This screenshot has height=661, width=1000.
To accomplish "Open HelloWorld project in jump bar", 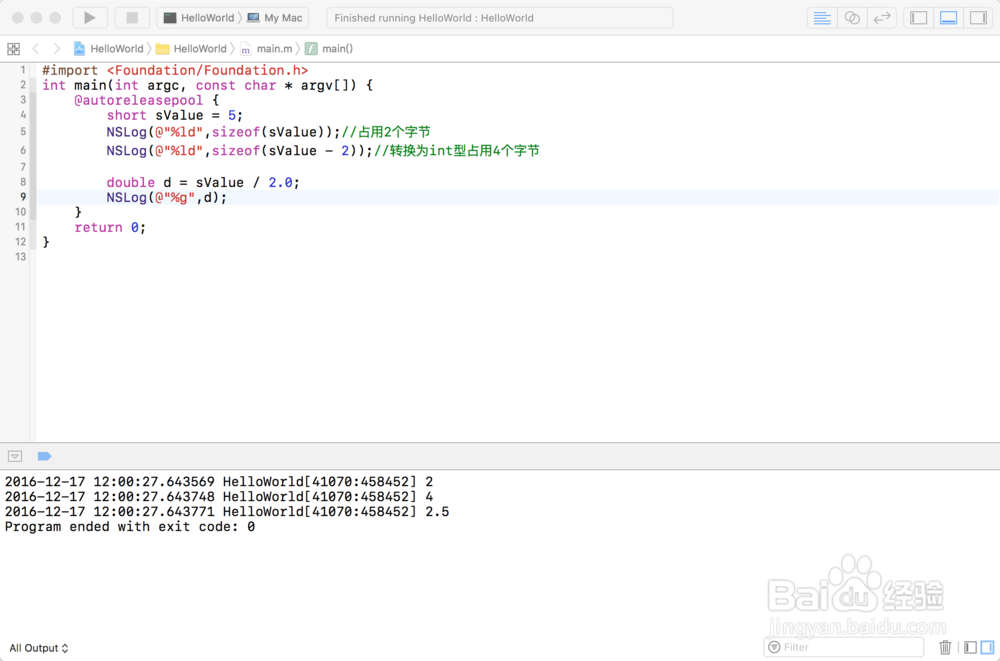I will coord(108,48).
